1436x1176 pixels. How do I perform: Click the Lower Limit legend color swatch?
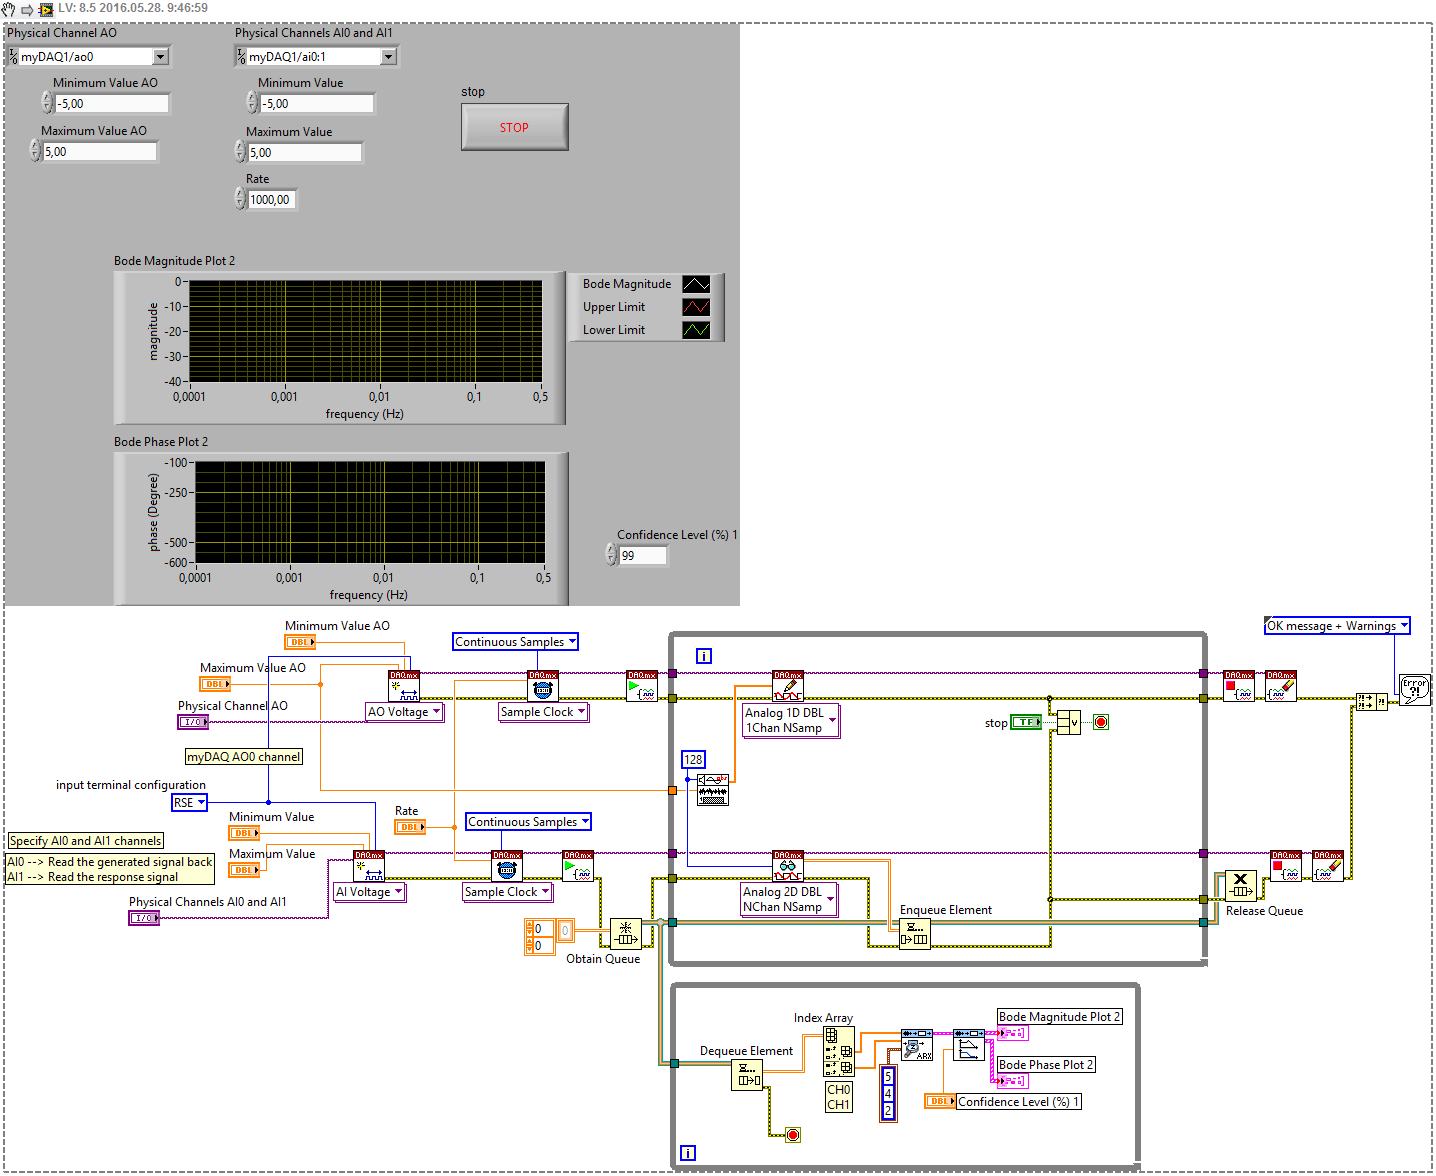696,330
